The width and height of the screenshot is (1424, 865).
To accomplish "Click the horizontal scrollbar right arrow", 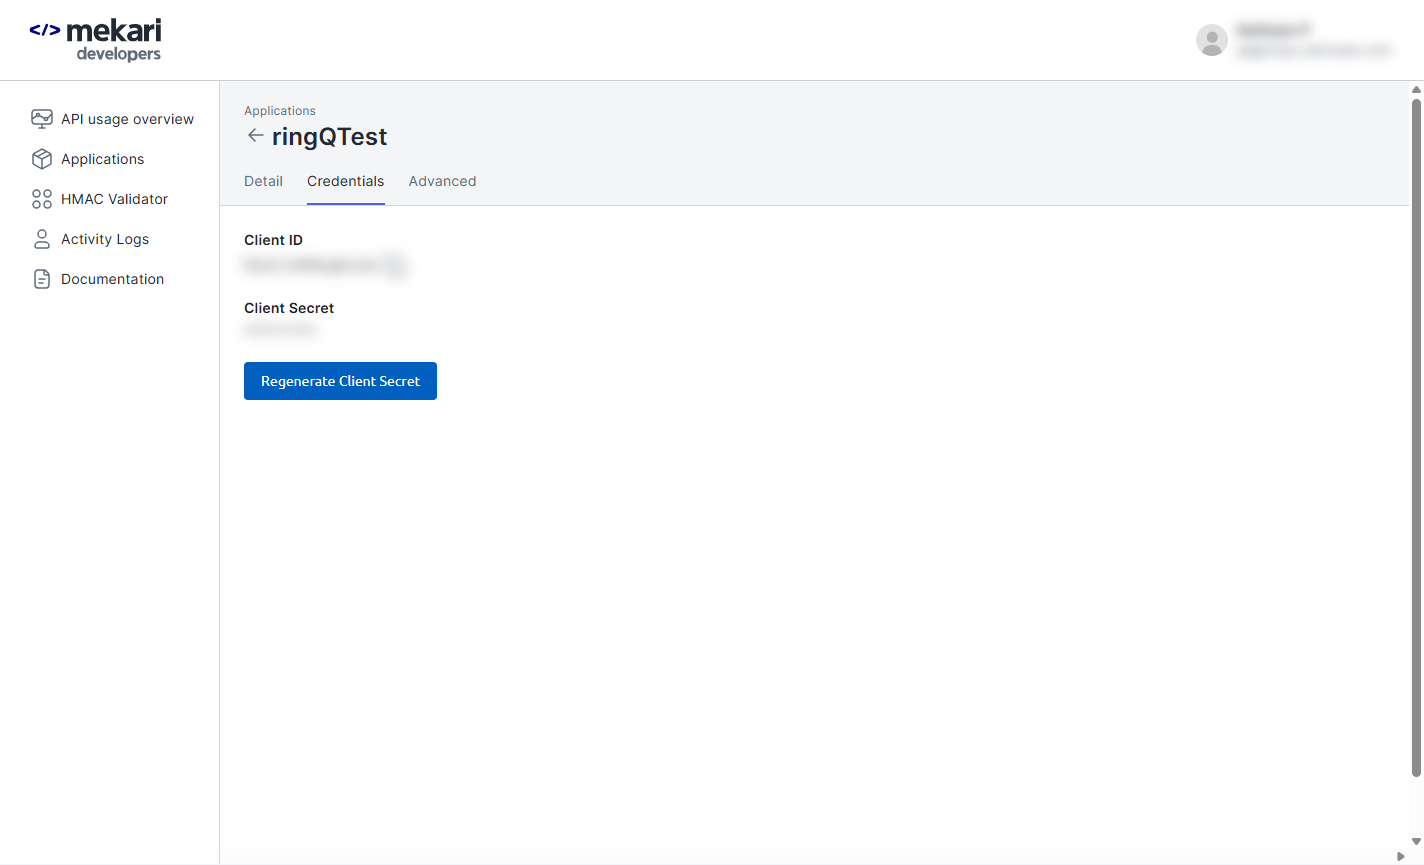I will pos(1400,857).
